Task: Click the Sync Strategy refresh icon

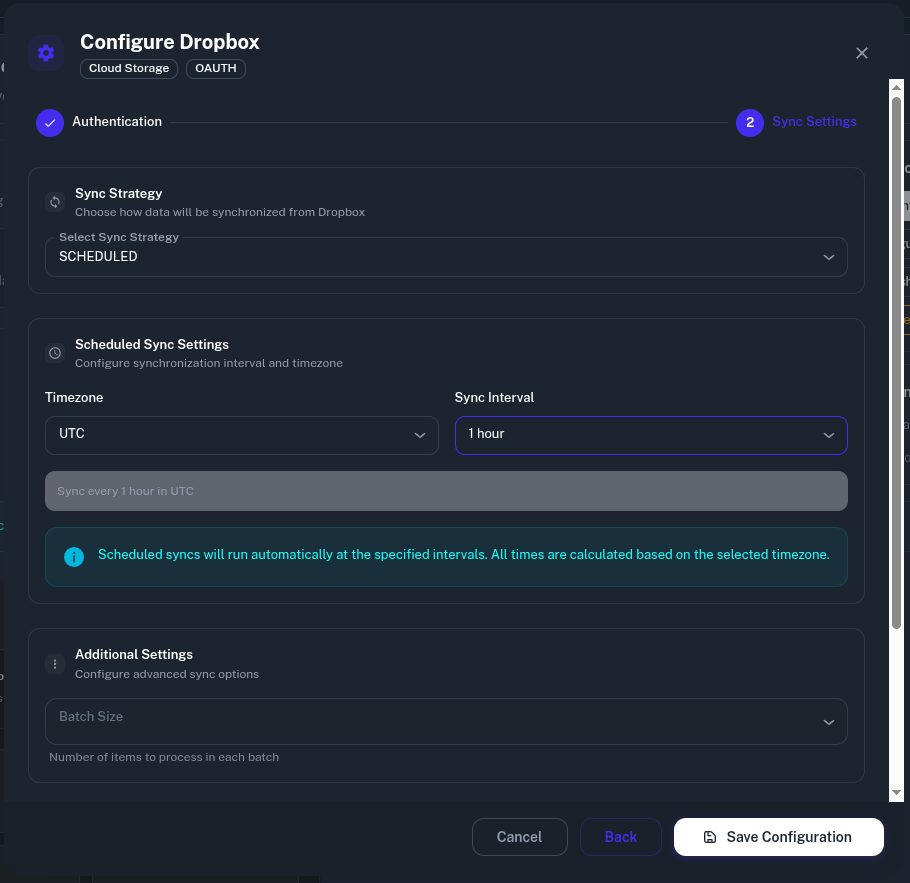Action: 55,202
